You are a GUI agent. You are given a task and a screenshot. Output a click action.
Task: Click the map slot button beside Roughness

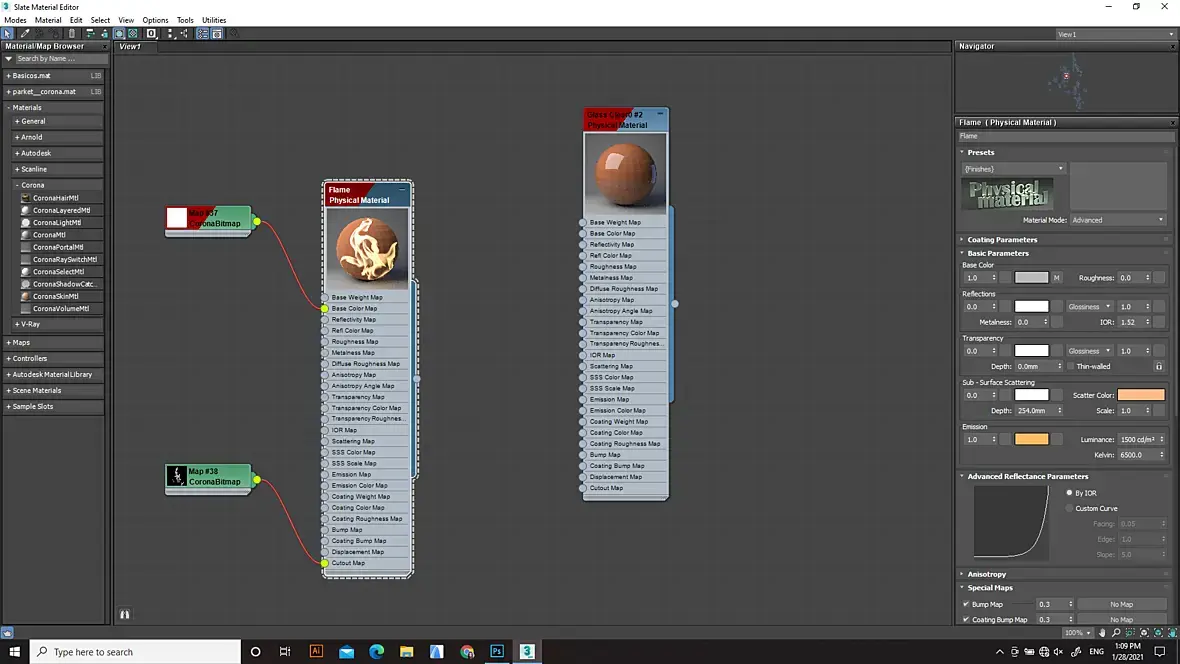click(x=1160, y=278)
